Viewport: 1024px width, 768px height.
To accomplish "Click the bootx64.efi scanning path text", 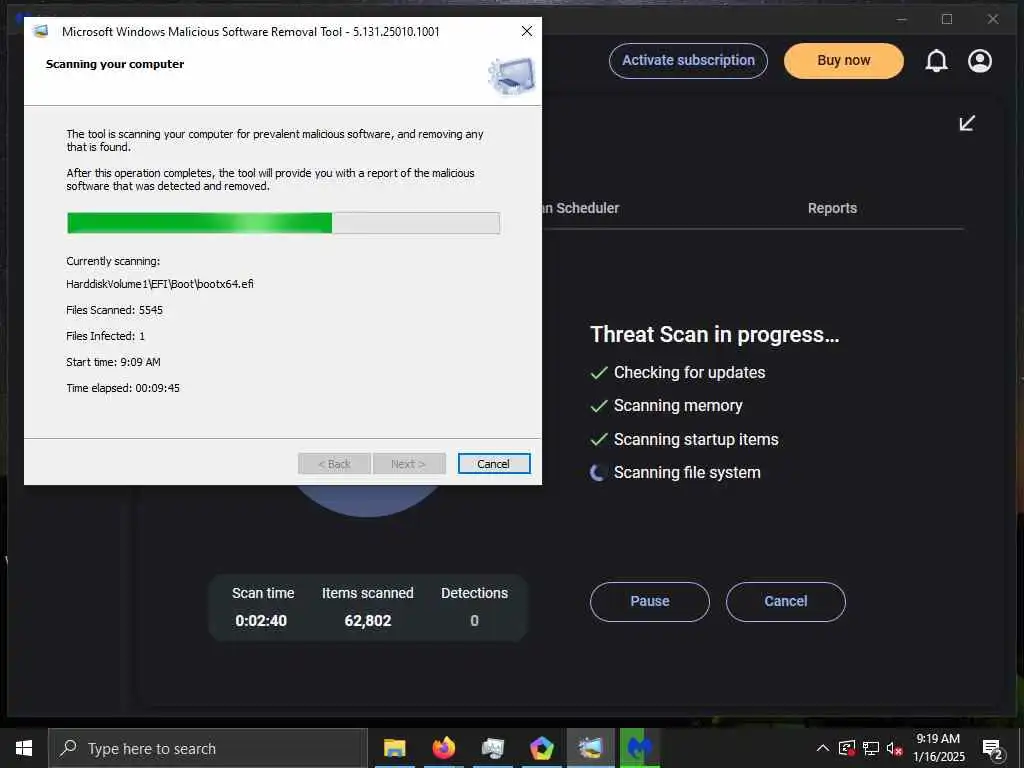I will point(160,284).
